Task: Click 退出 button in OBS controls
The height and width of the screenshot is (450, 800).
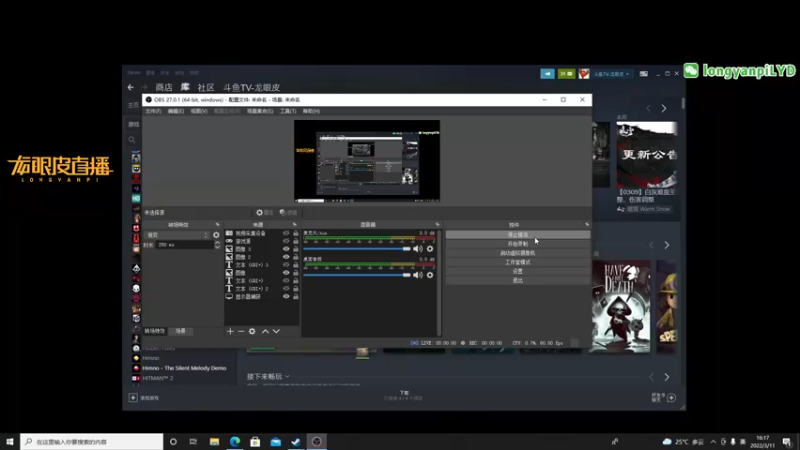Action: pos(518,281)
